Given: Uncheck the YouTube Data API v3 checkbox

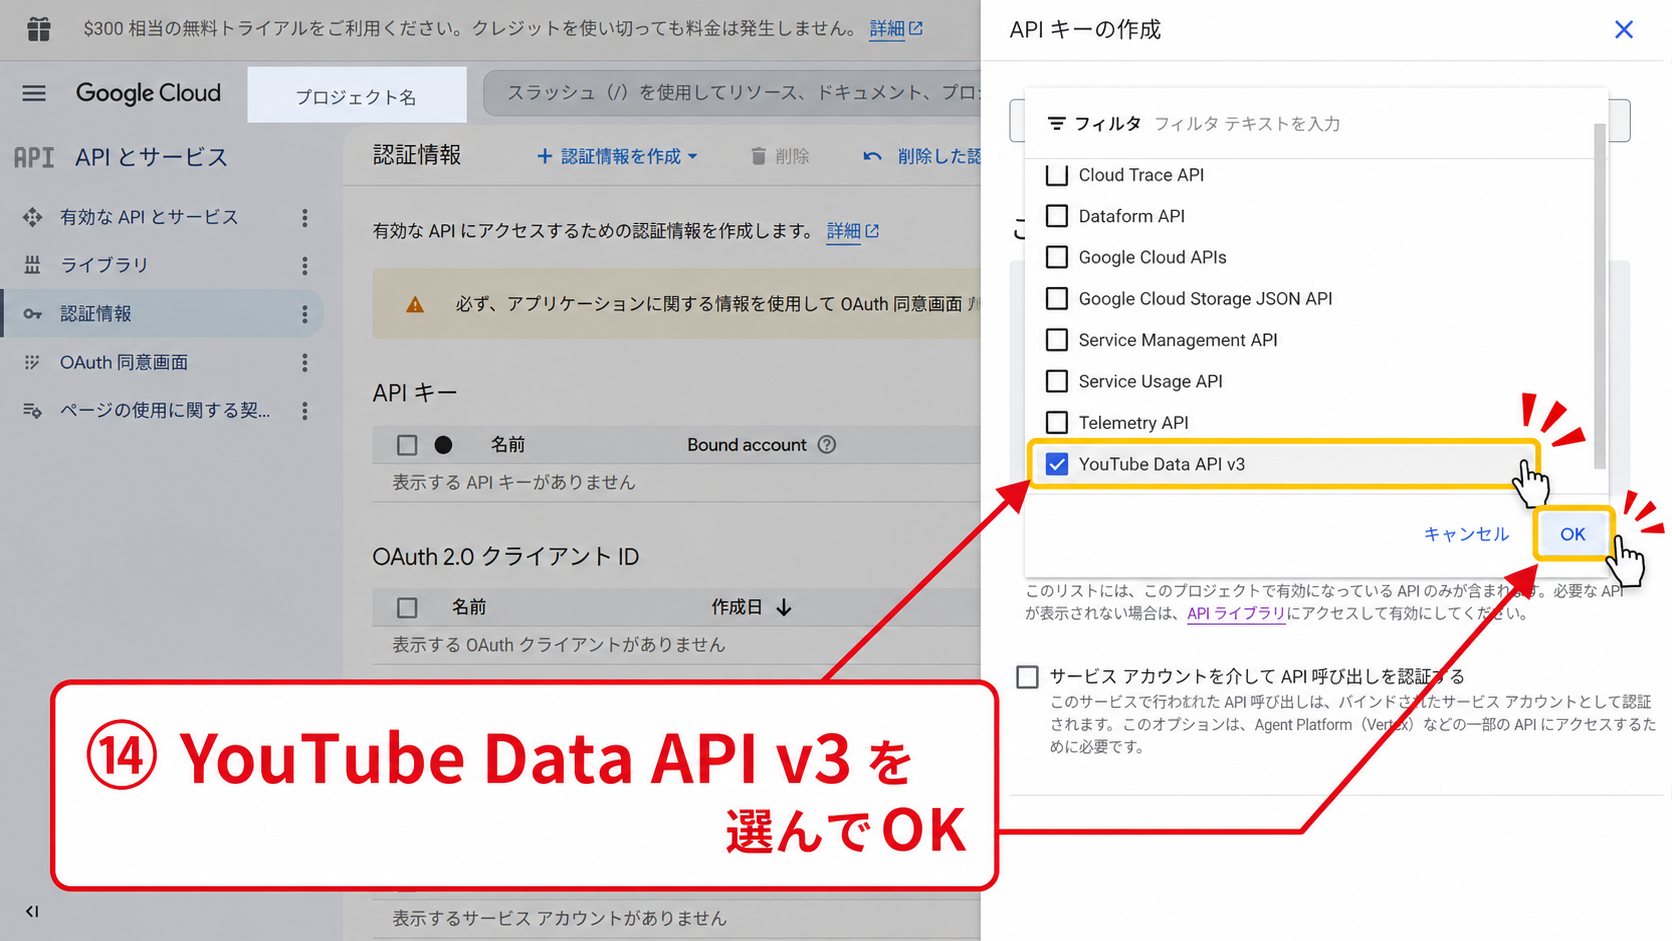Looking at the screenshot, I should (x=1057, y=464).
